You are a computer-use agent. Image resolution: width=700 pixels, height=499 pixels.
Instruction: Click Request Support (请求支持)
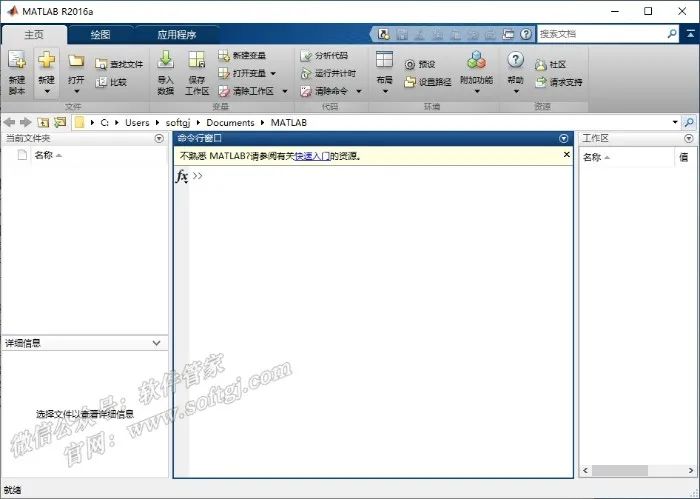559,82
